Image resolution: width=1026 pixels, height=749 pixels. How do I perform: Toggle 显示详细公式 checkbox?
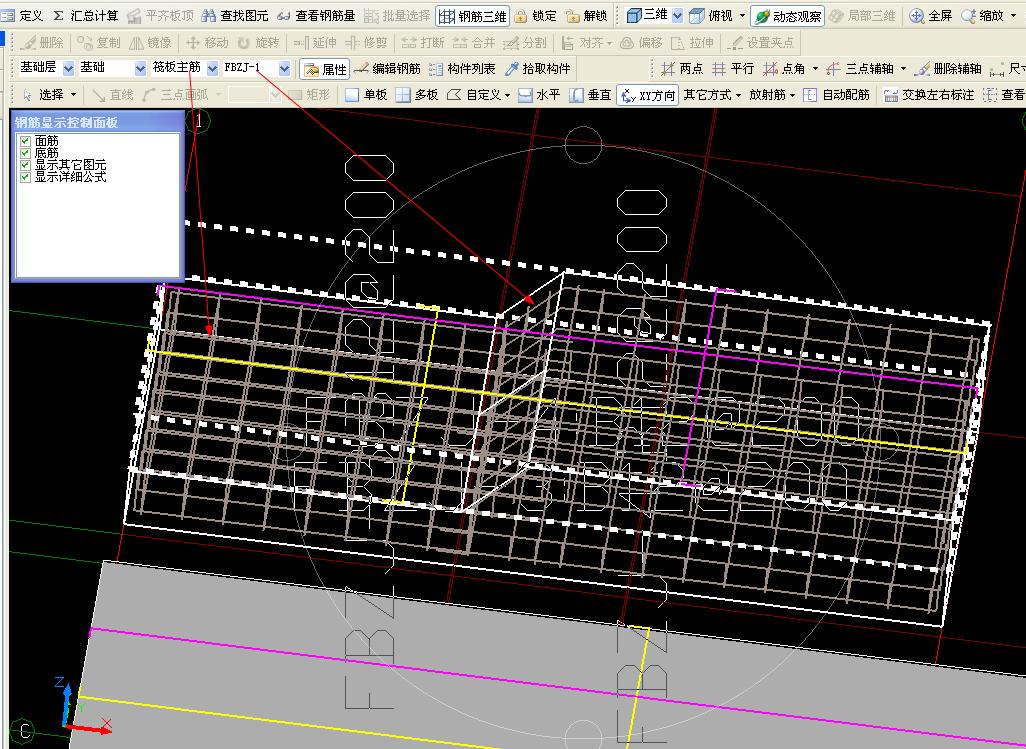point(26,177)
